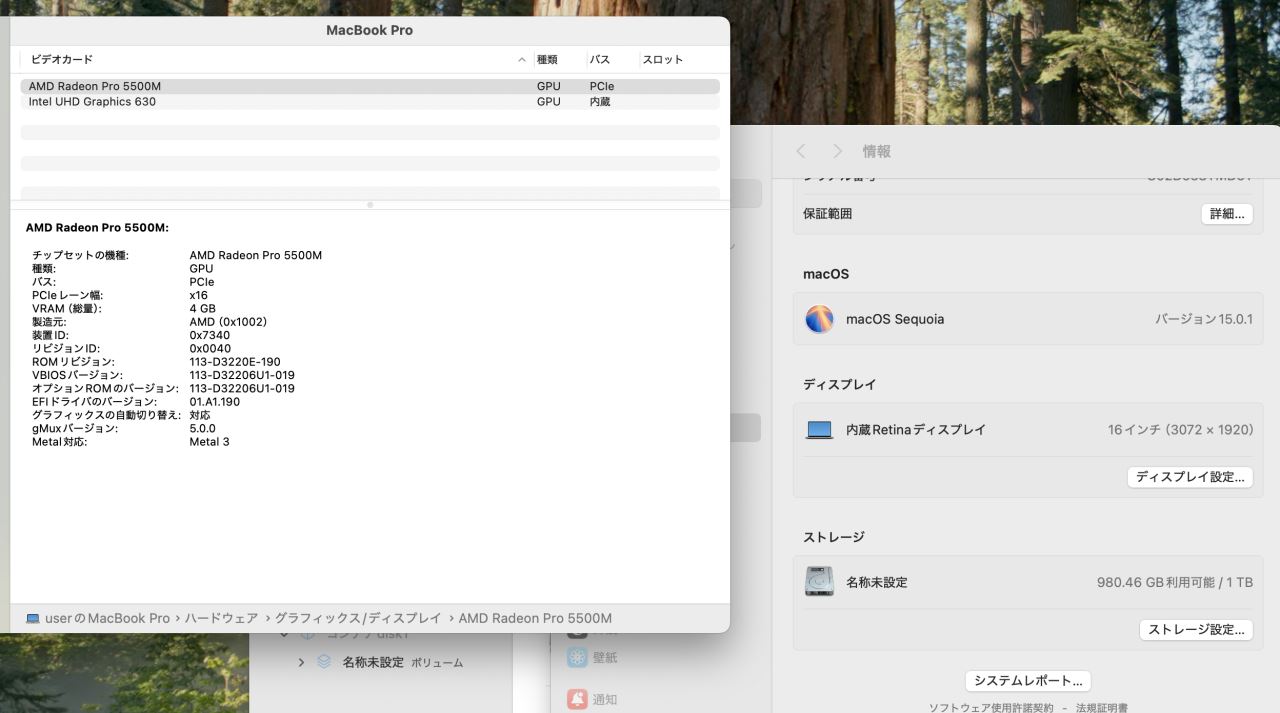The height and width of the screenshot is (713, 1280).
Task: Open ディスプレイ設定... display settings
Action: coord(1190,477)
